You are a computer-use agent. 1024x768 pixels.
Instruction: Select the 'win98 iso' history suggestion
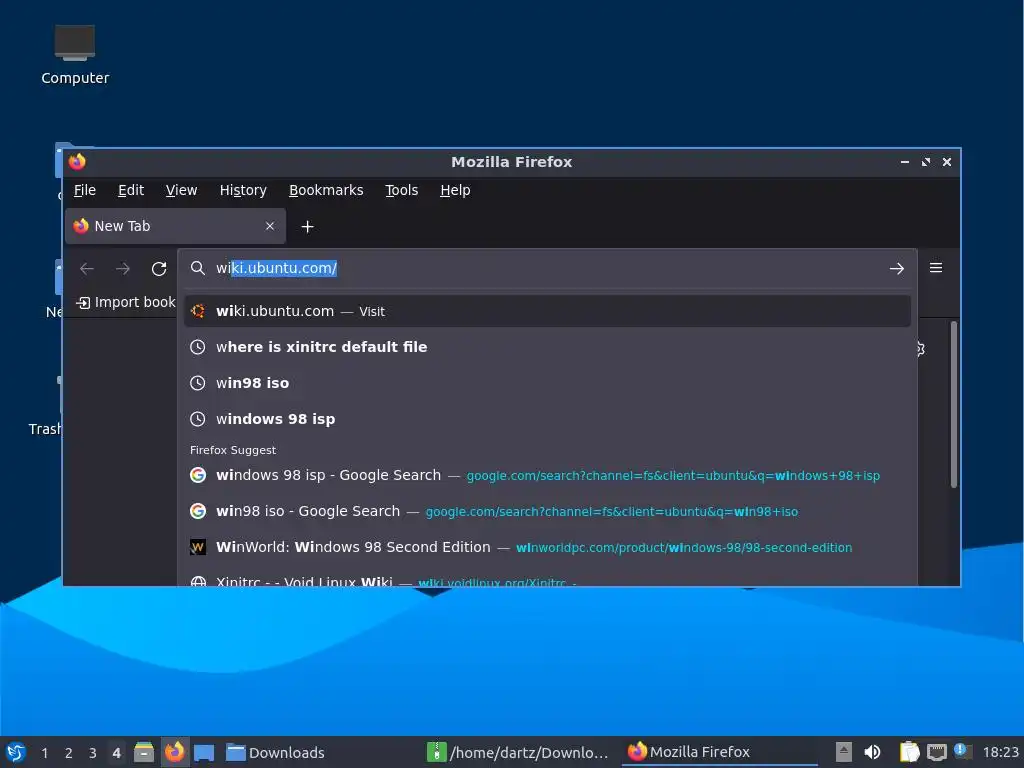[547, 383]
